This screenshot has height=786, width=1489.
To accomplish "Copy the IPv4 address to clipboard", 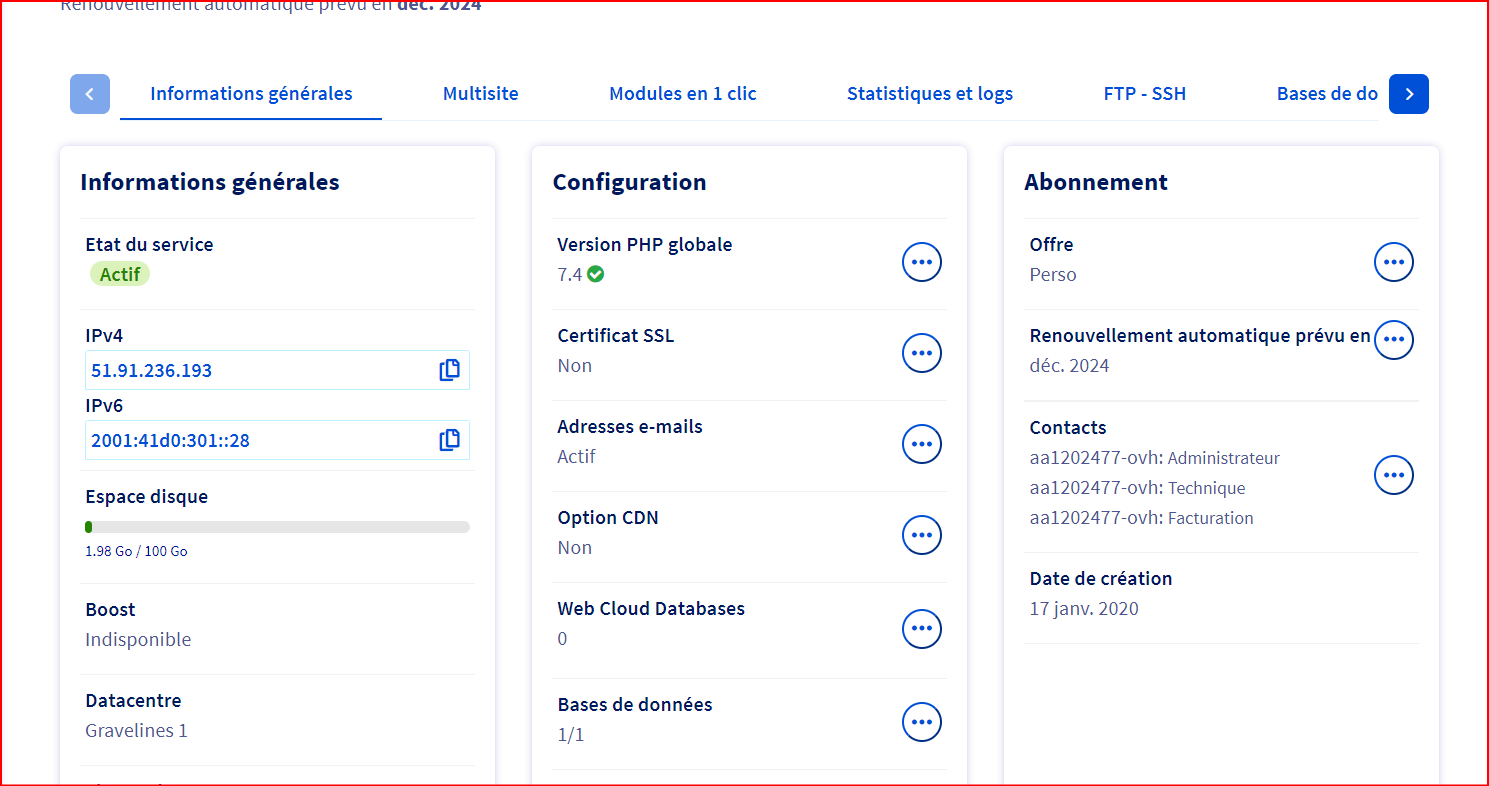I will (x=450, y=370).
